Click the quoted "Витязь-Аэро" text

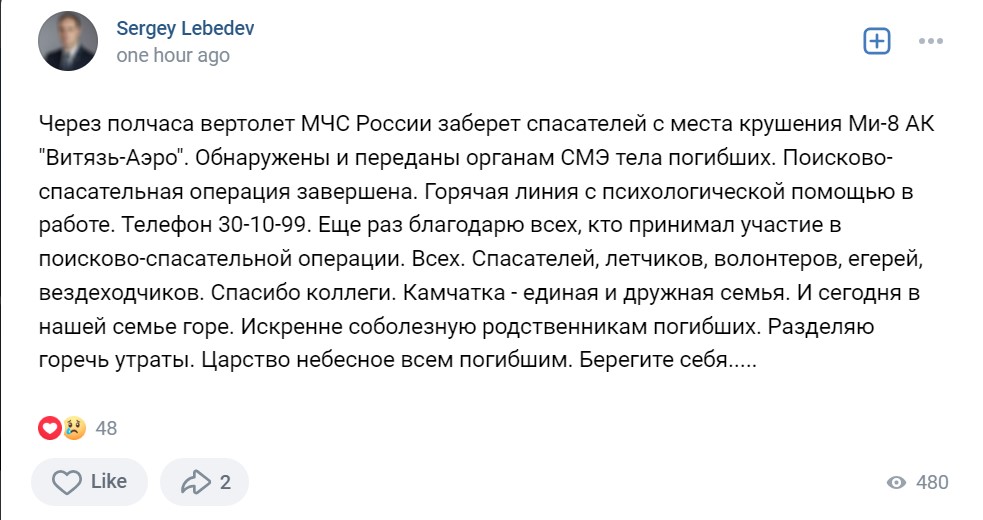113,157
